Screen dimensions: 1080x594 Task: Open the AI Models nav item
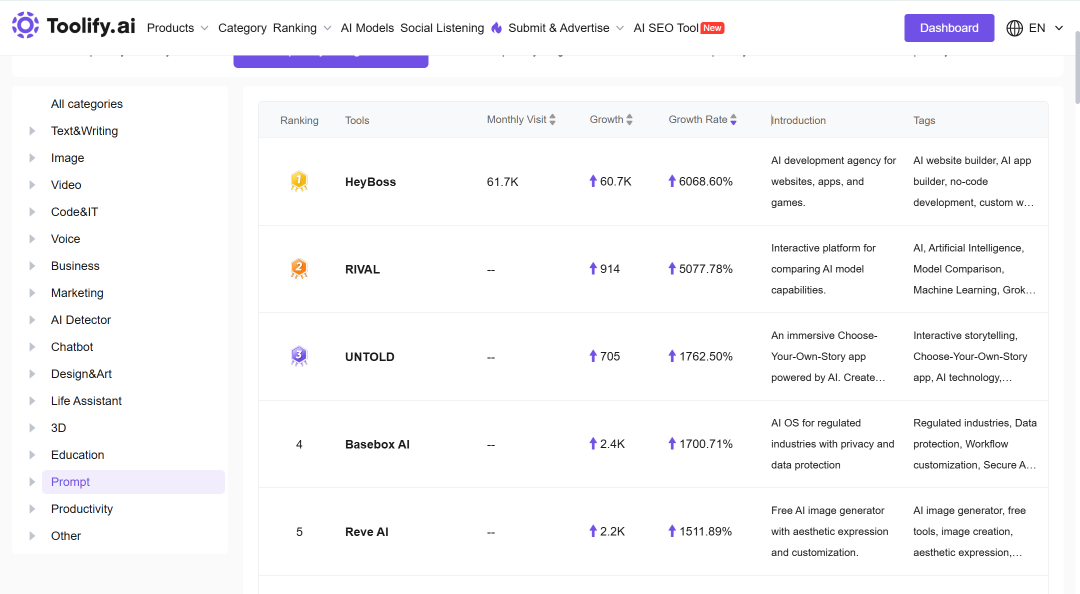[x=367, y=28]
